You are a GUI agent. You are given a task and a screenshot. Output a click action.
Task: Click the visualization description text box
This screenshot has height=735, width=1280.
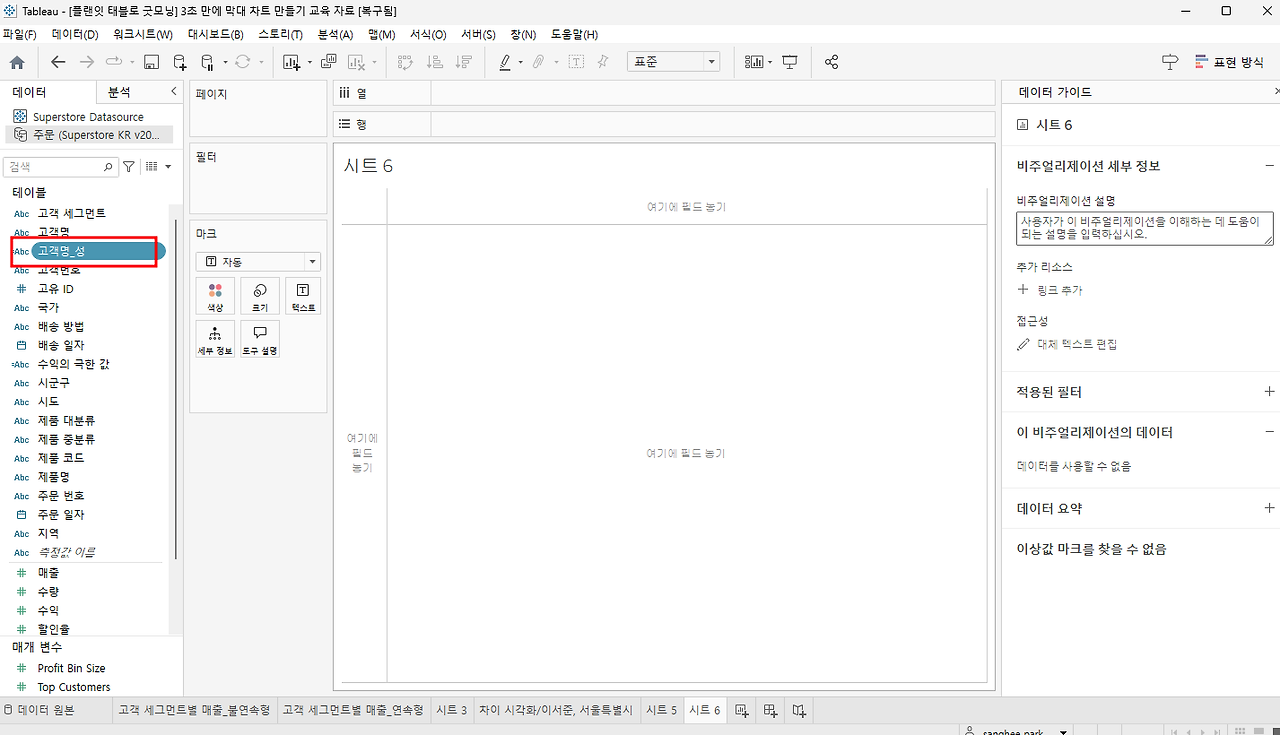tap(1145, 228)
